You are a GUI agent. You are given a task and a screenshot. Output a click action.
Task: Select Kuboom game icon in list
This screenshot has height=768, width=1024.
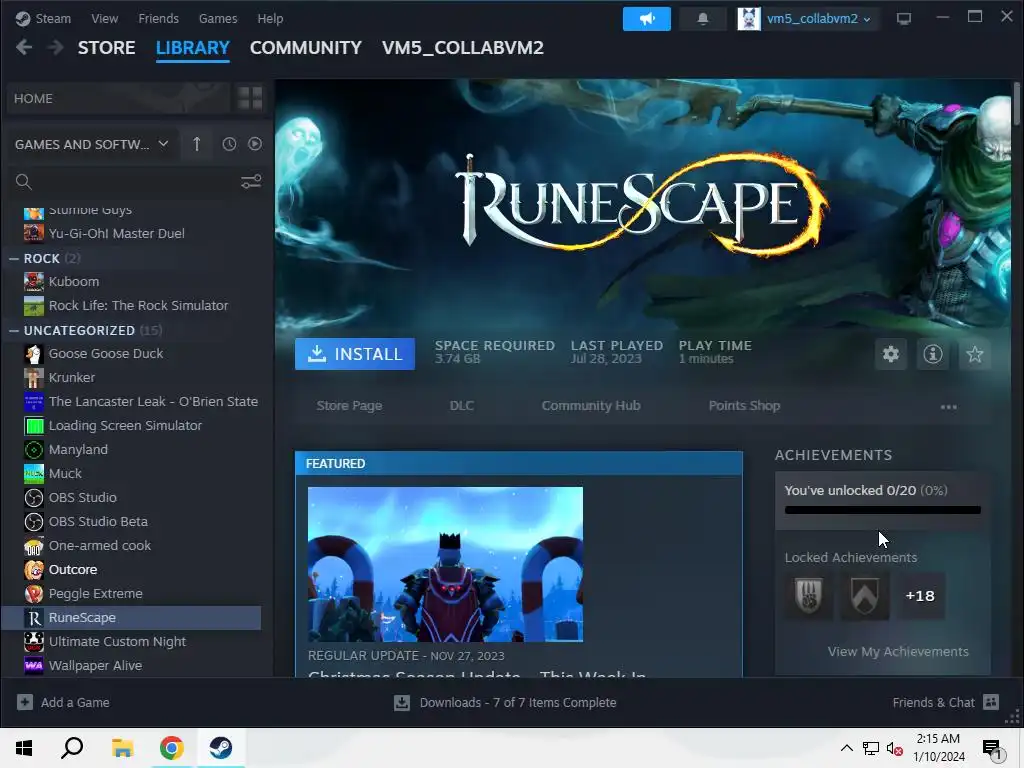(34, 281)
